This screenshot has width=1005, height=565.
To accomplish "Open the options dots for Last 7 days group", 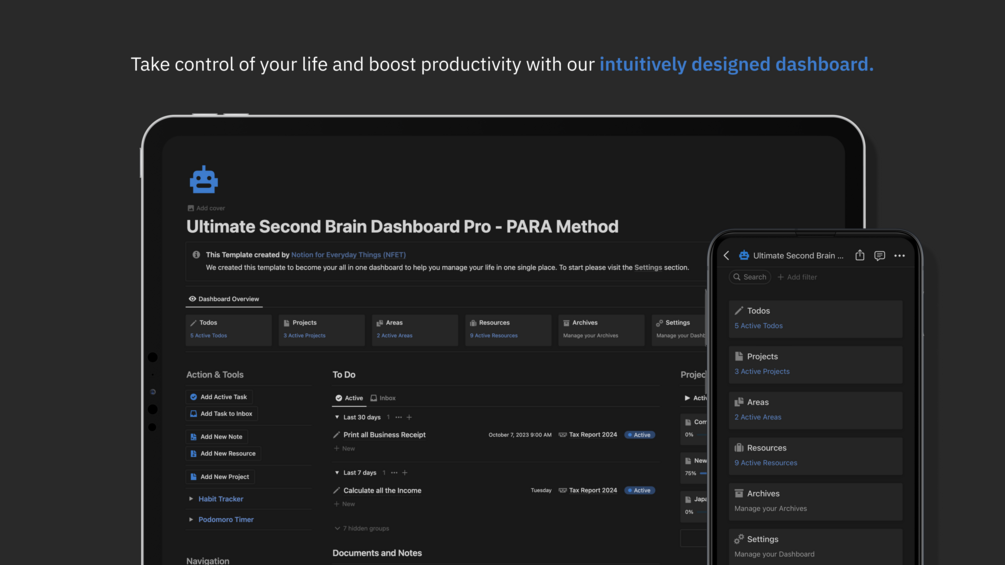I will pyautogui.click(x=394, y=473).
